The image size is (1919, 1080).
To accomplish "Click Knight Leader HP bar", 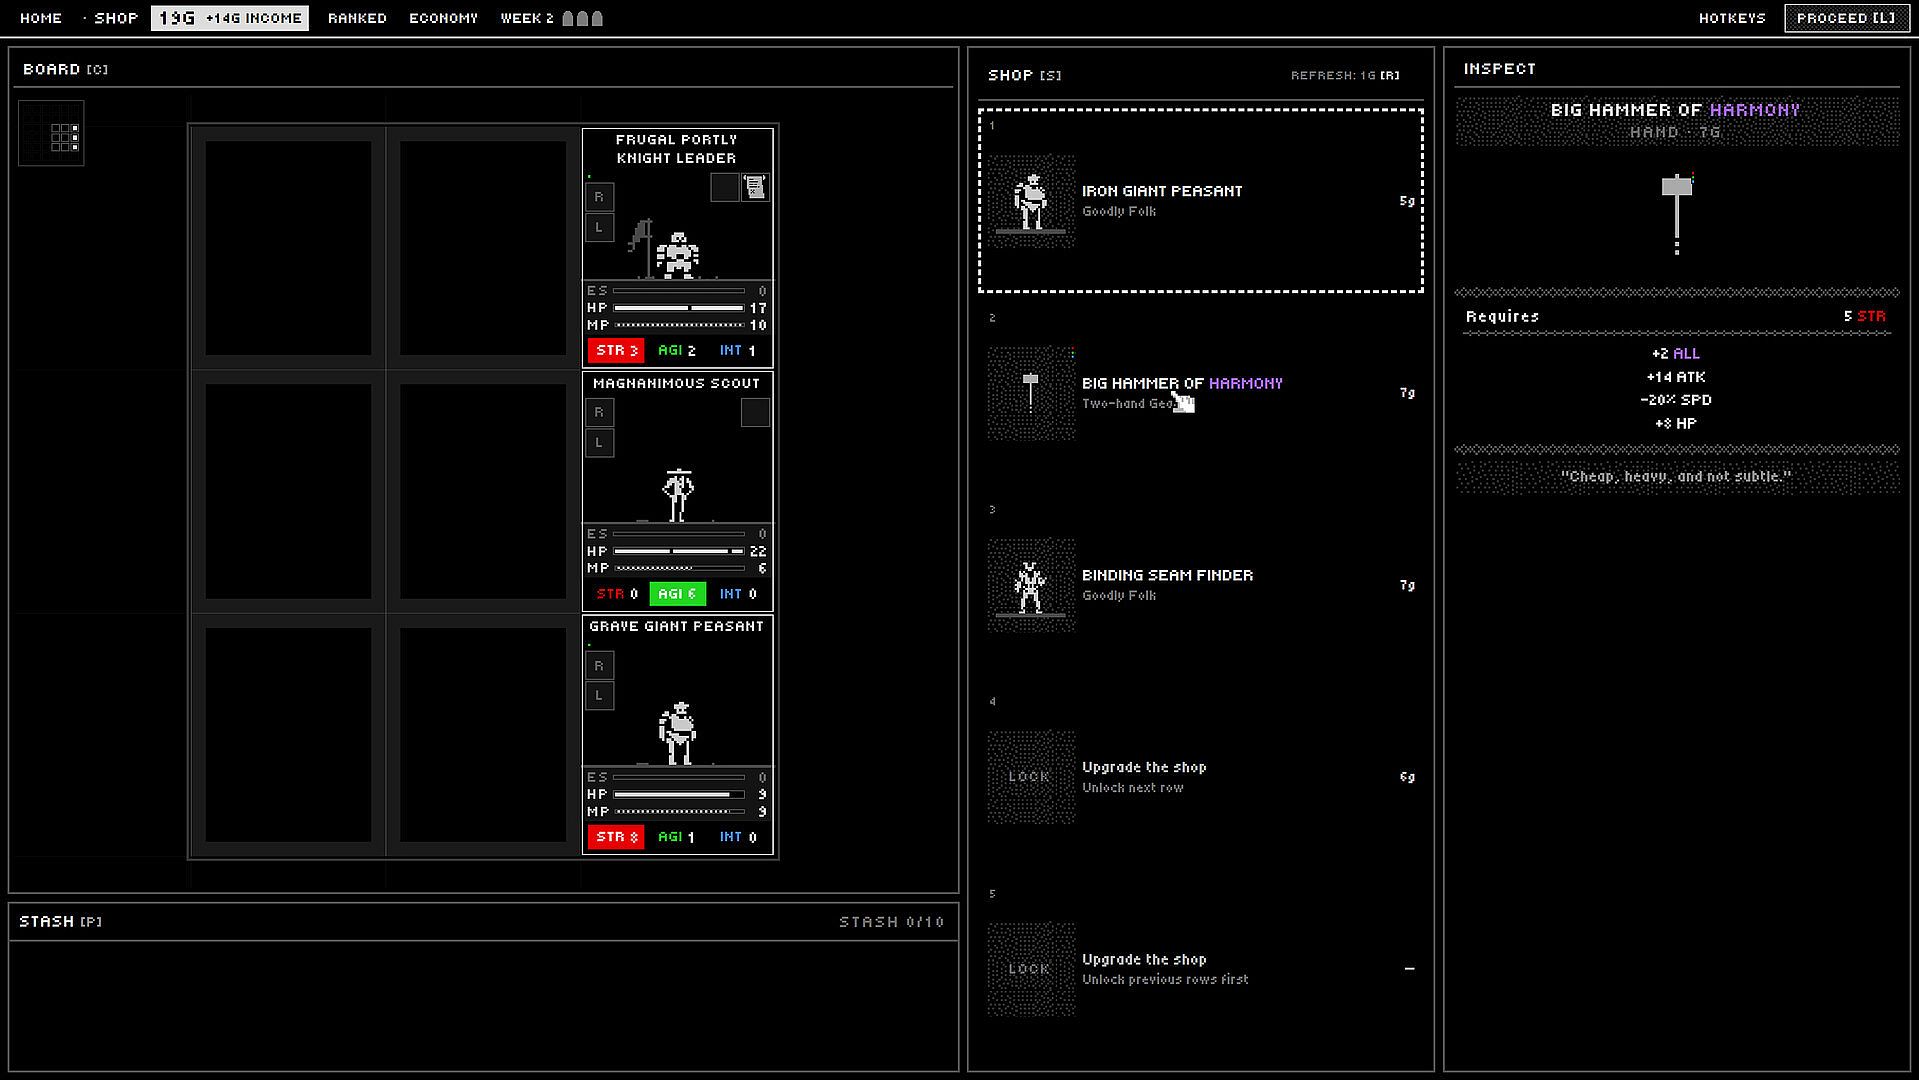I will click(678, 308).
